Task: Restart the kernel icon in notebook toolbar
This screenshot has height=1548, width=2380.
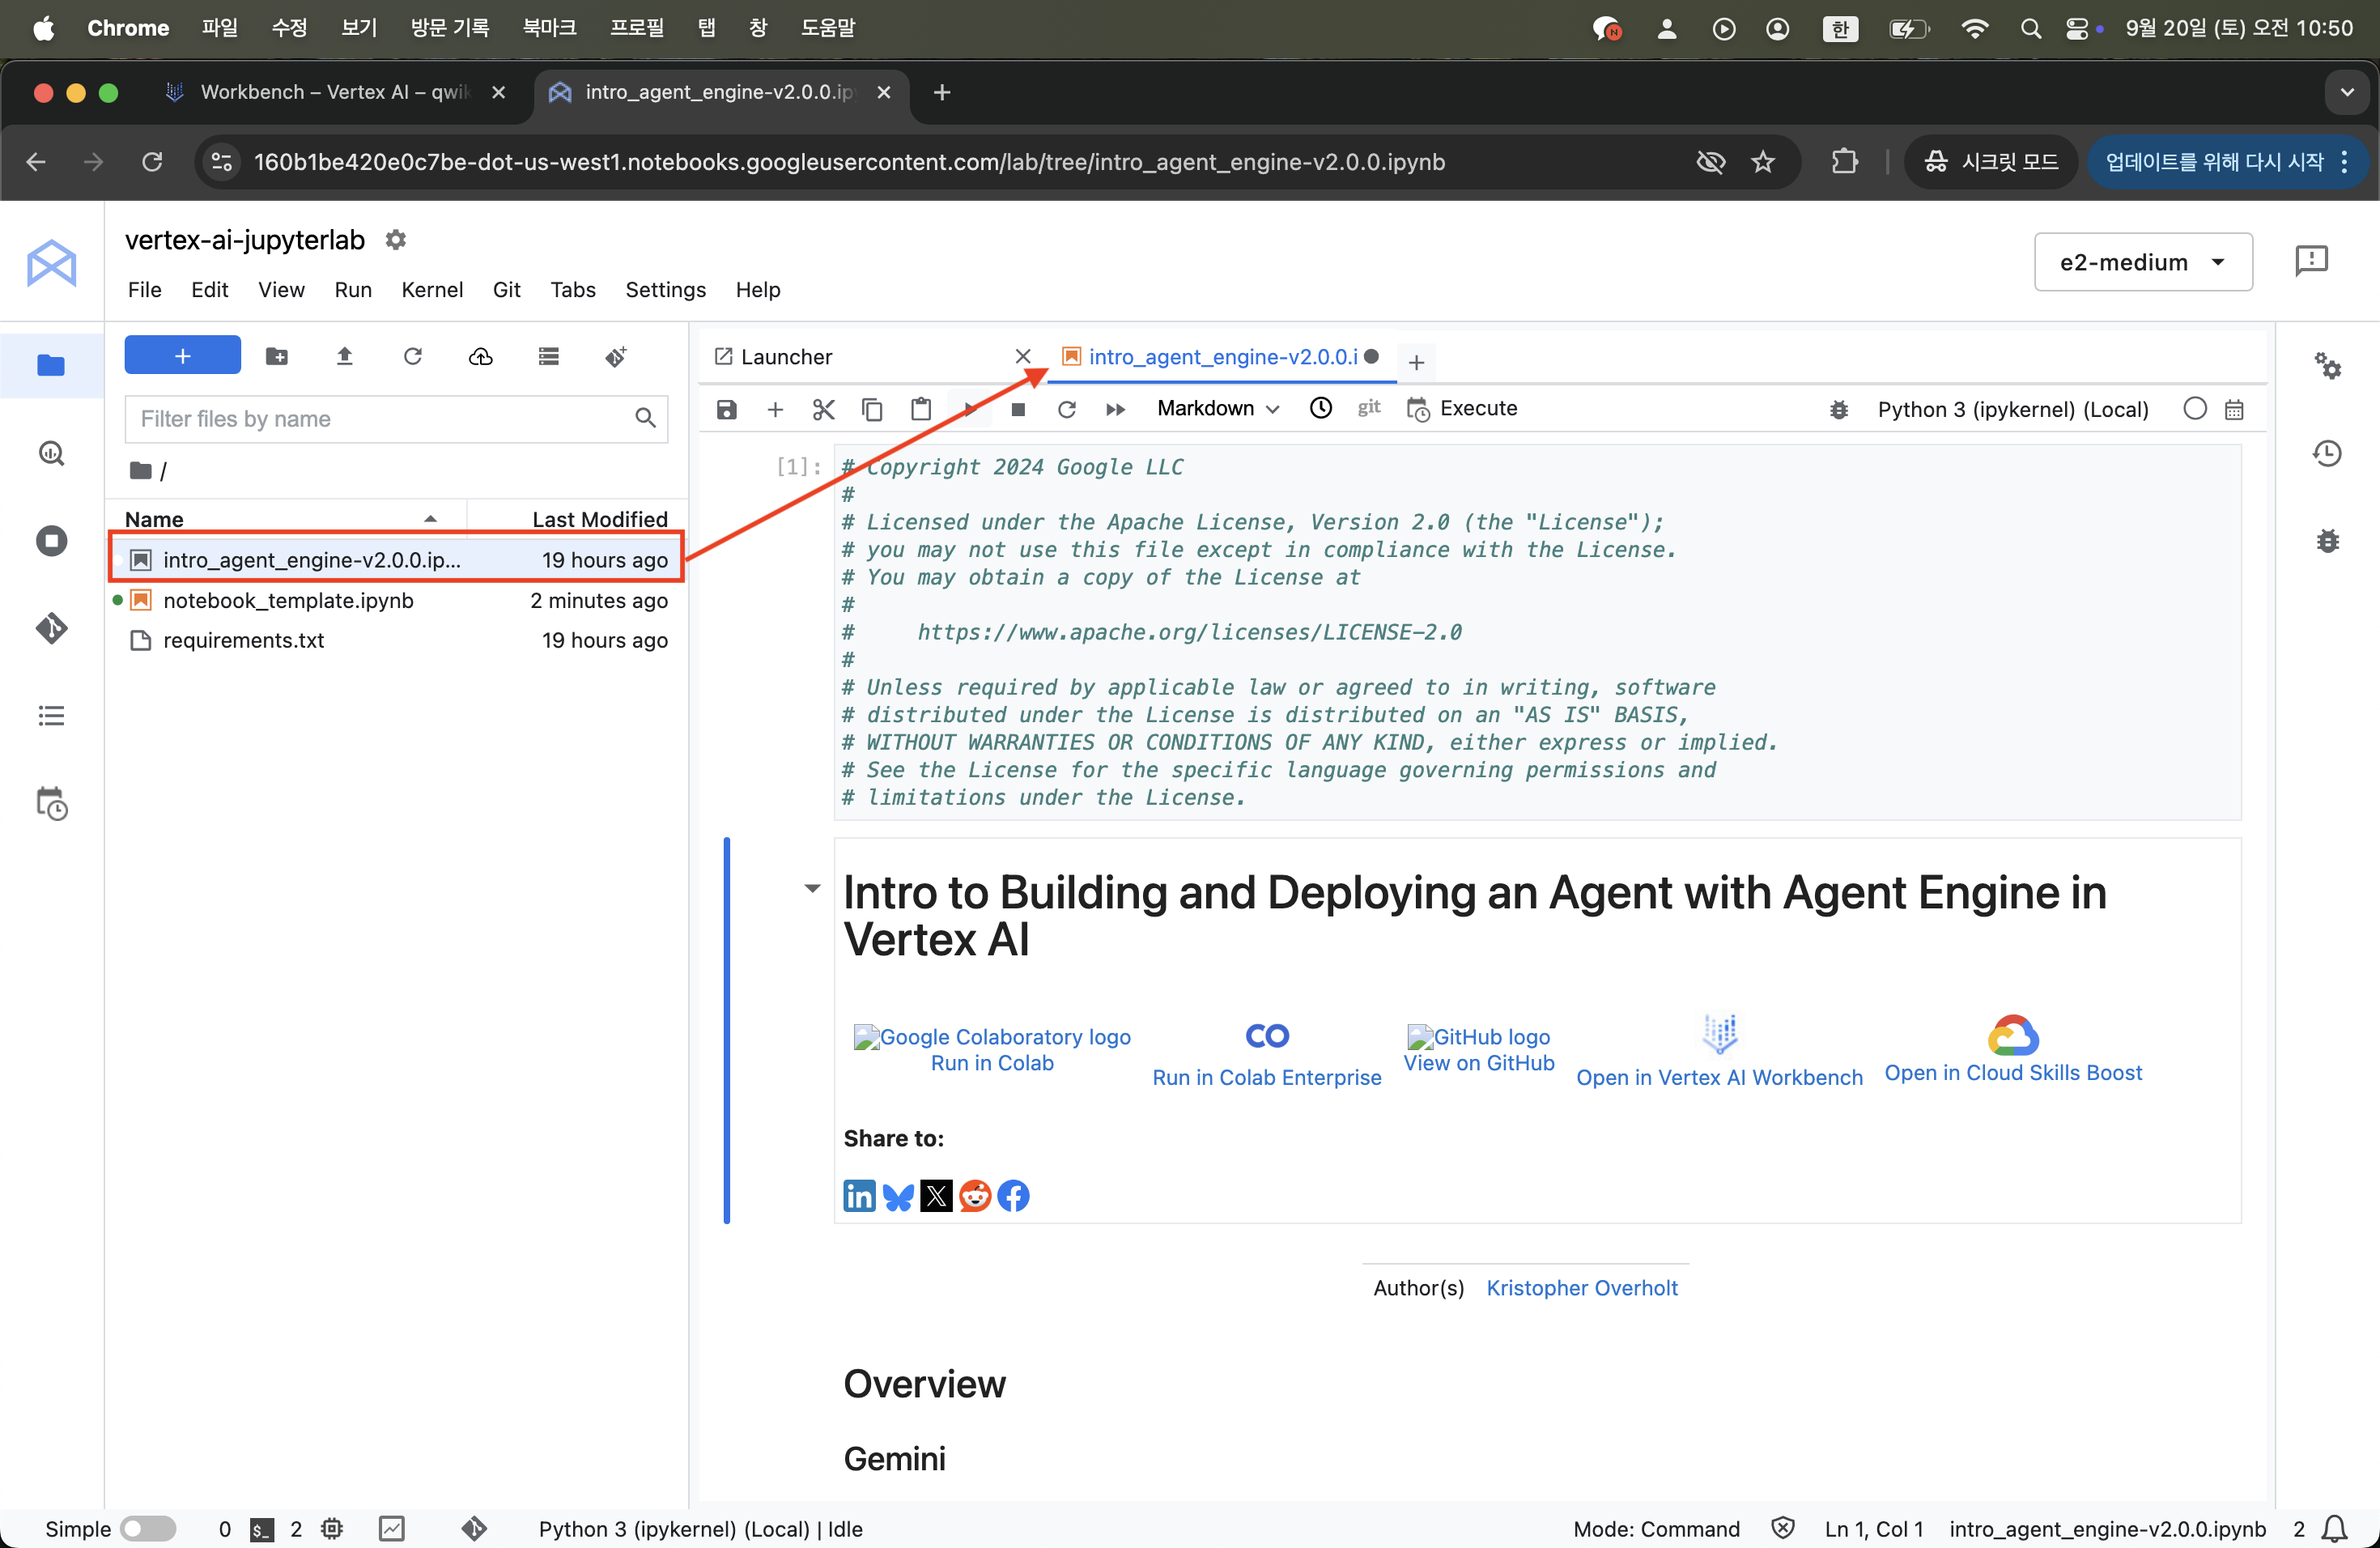Action: point(1067,409)
